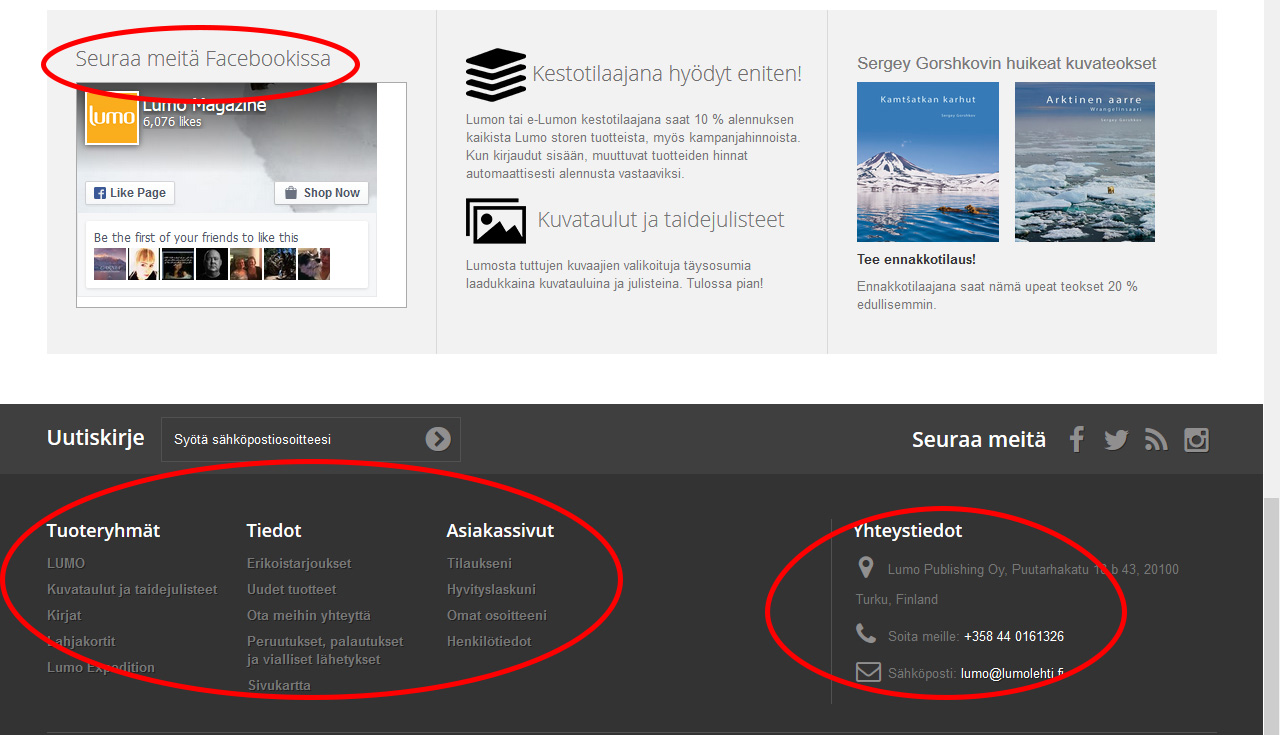Click the Yhteystiedot footer heading

click(x=908, y=530)
